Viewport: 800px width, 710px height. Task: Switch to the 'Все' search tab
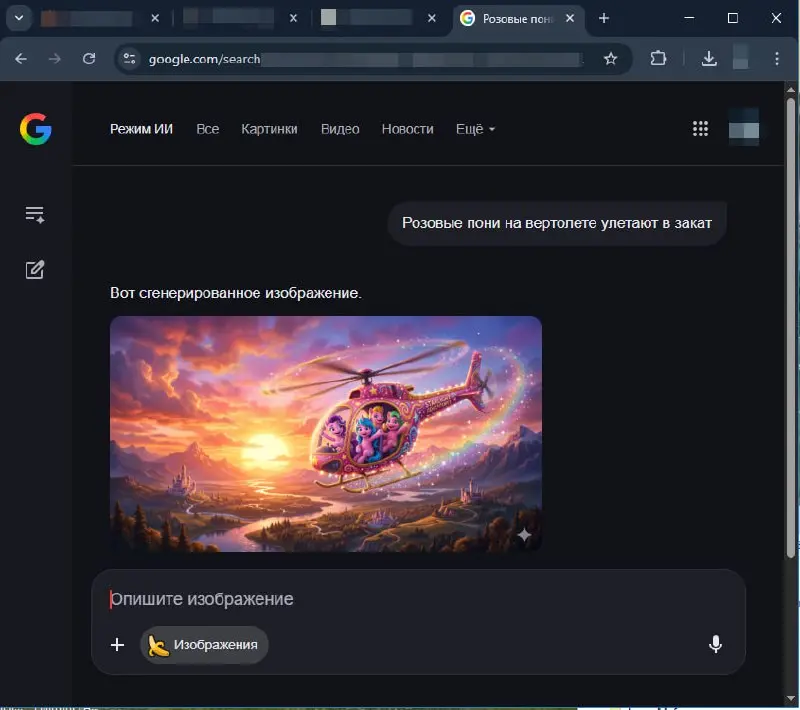point(208,129)
